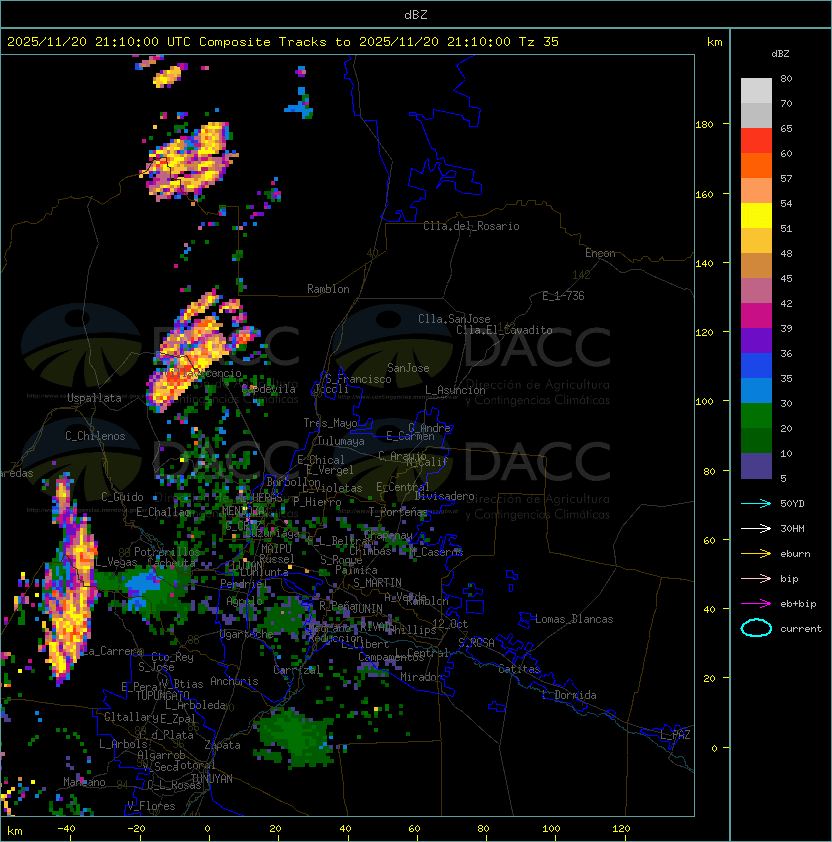Click the TUNUYAN label
The image size is (832, 842).
(x=212, y=779)
